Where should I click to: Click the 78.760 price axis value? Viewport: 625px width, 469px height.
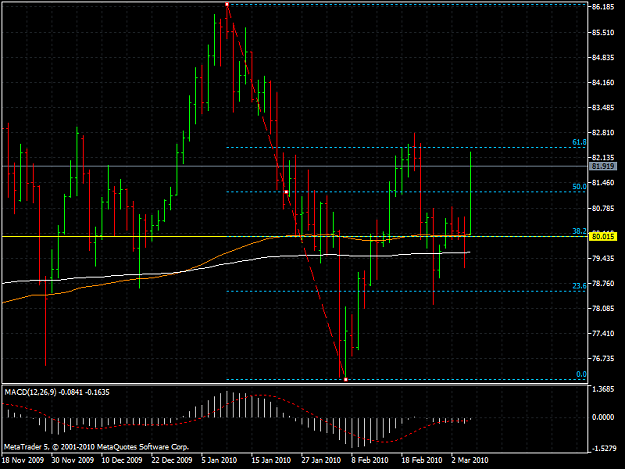coord(603,284)
